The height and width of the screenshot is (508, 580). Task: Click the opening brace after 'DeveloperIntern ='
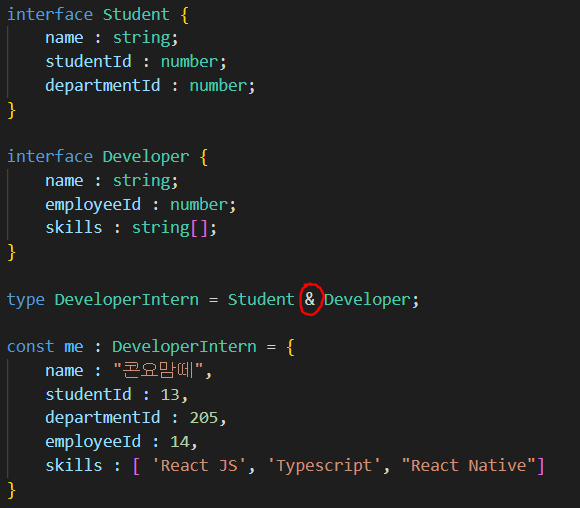click(x=290, y=347)
